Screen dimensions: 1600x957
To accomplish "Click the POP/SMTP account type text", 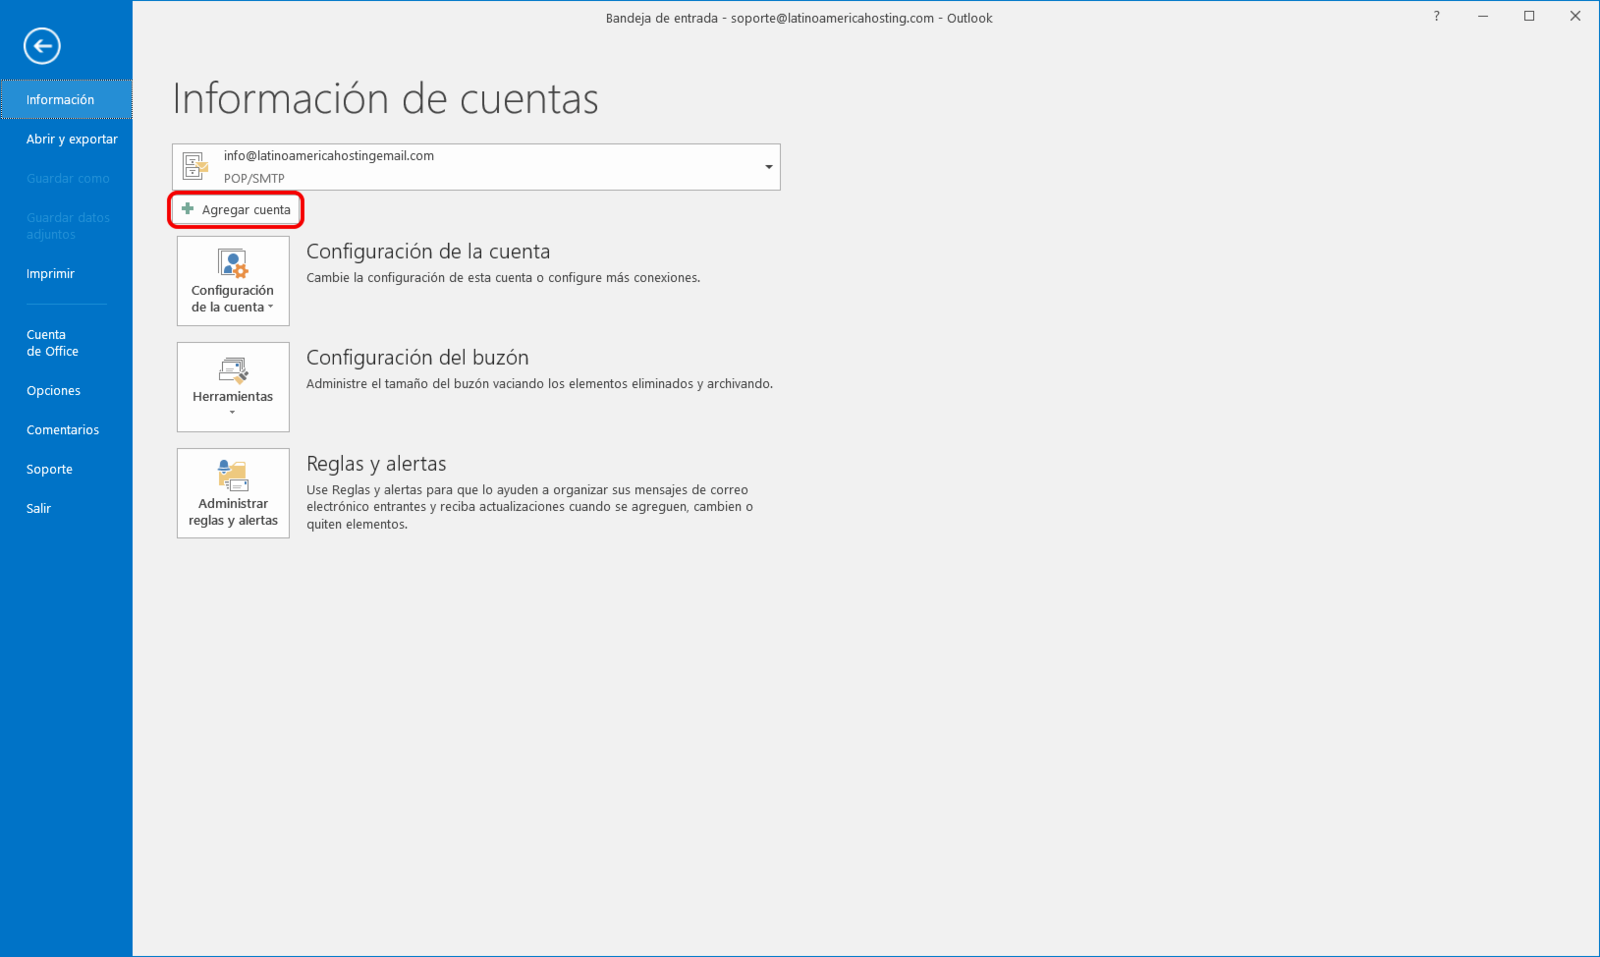I will click(x=254, y=178).
